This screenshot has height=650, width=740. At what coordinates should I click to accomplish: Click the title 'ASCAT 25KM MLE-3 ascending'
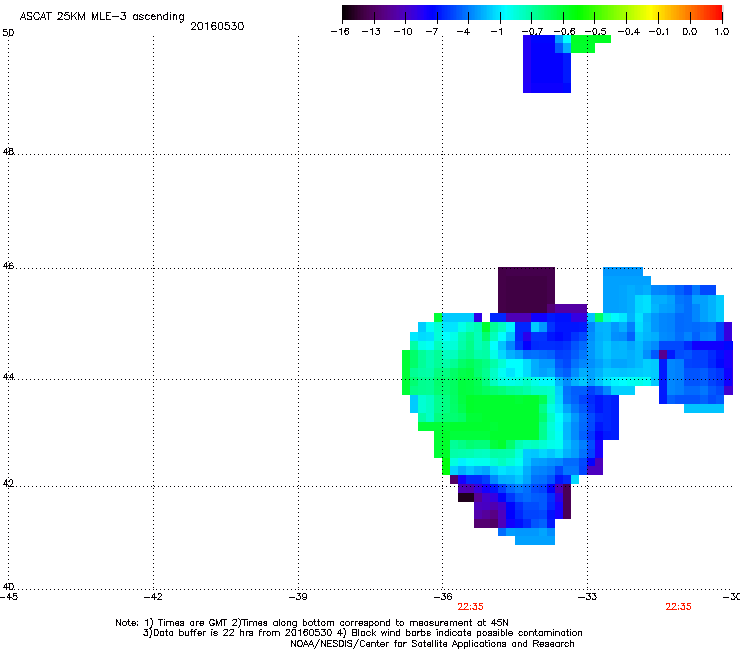[x=102, y=16]
